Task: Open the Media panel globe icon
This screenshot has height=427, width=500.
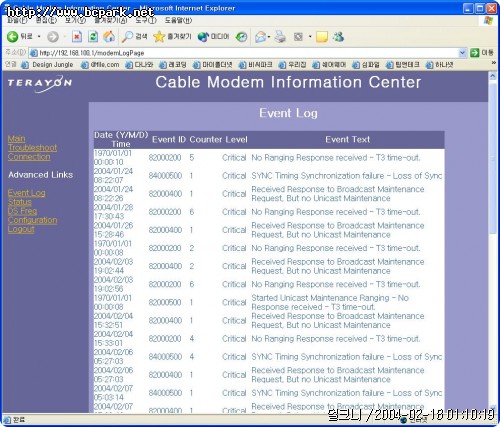Action: click(214, 37)
